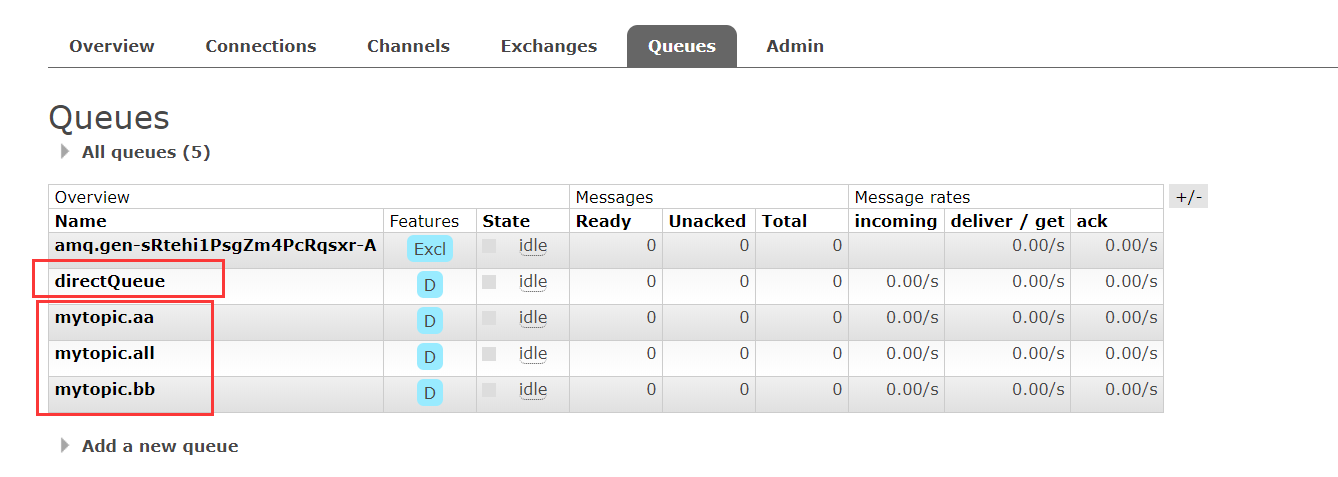Click the D badge for mytopic.aa
The width and height of the screenshot is (1338, 477).
pos(430,321)
